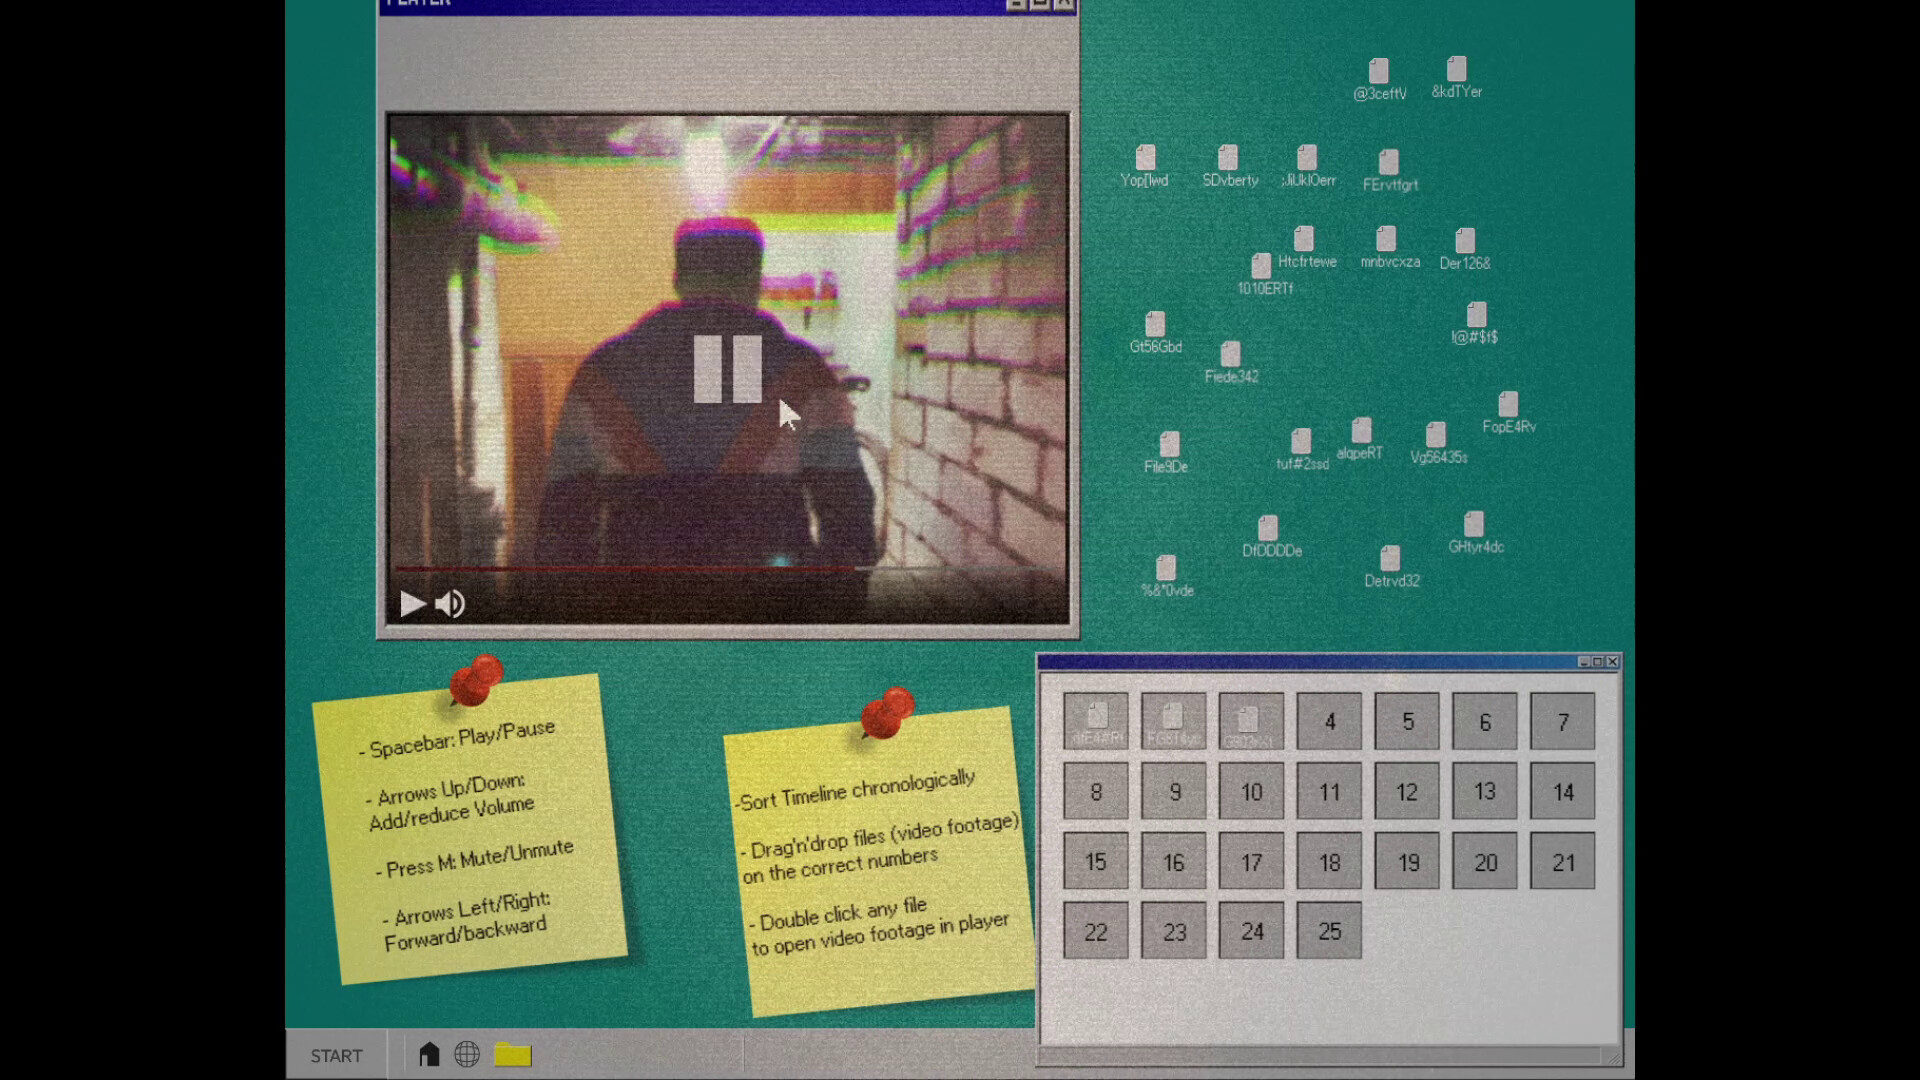Open the SDvberty file icon

point(1228,159)
